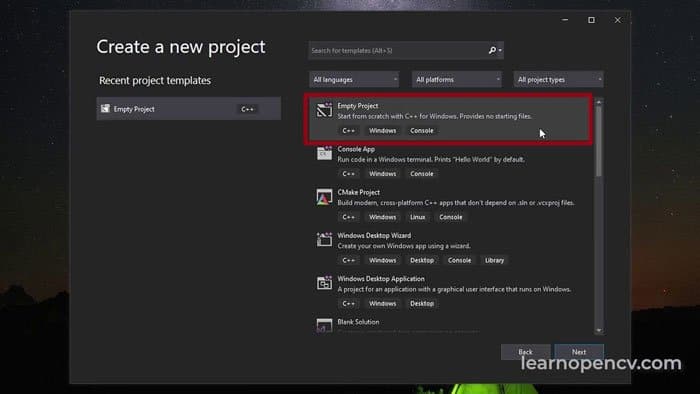700x394 pixels.
Task: Go to the Next step
Action: [579, 352]
